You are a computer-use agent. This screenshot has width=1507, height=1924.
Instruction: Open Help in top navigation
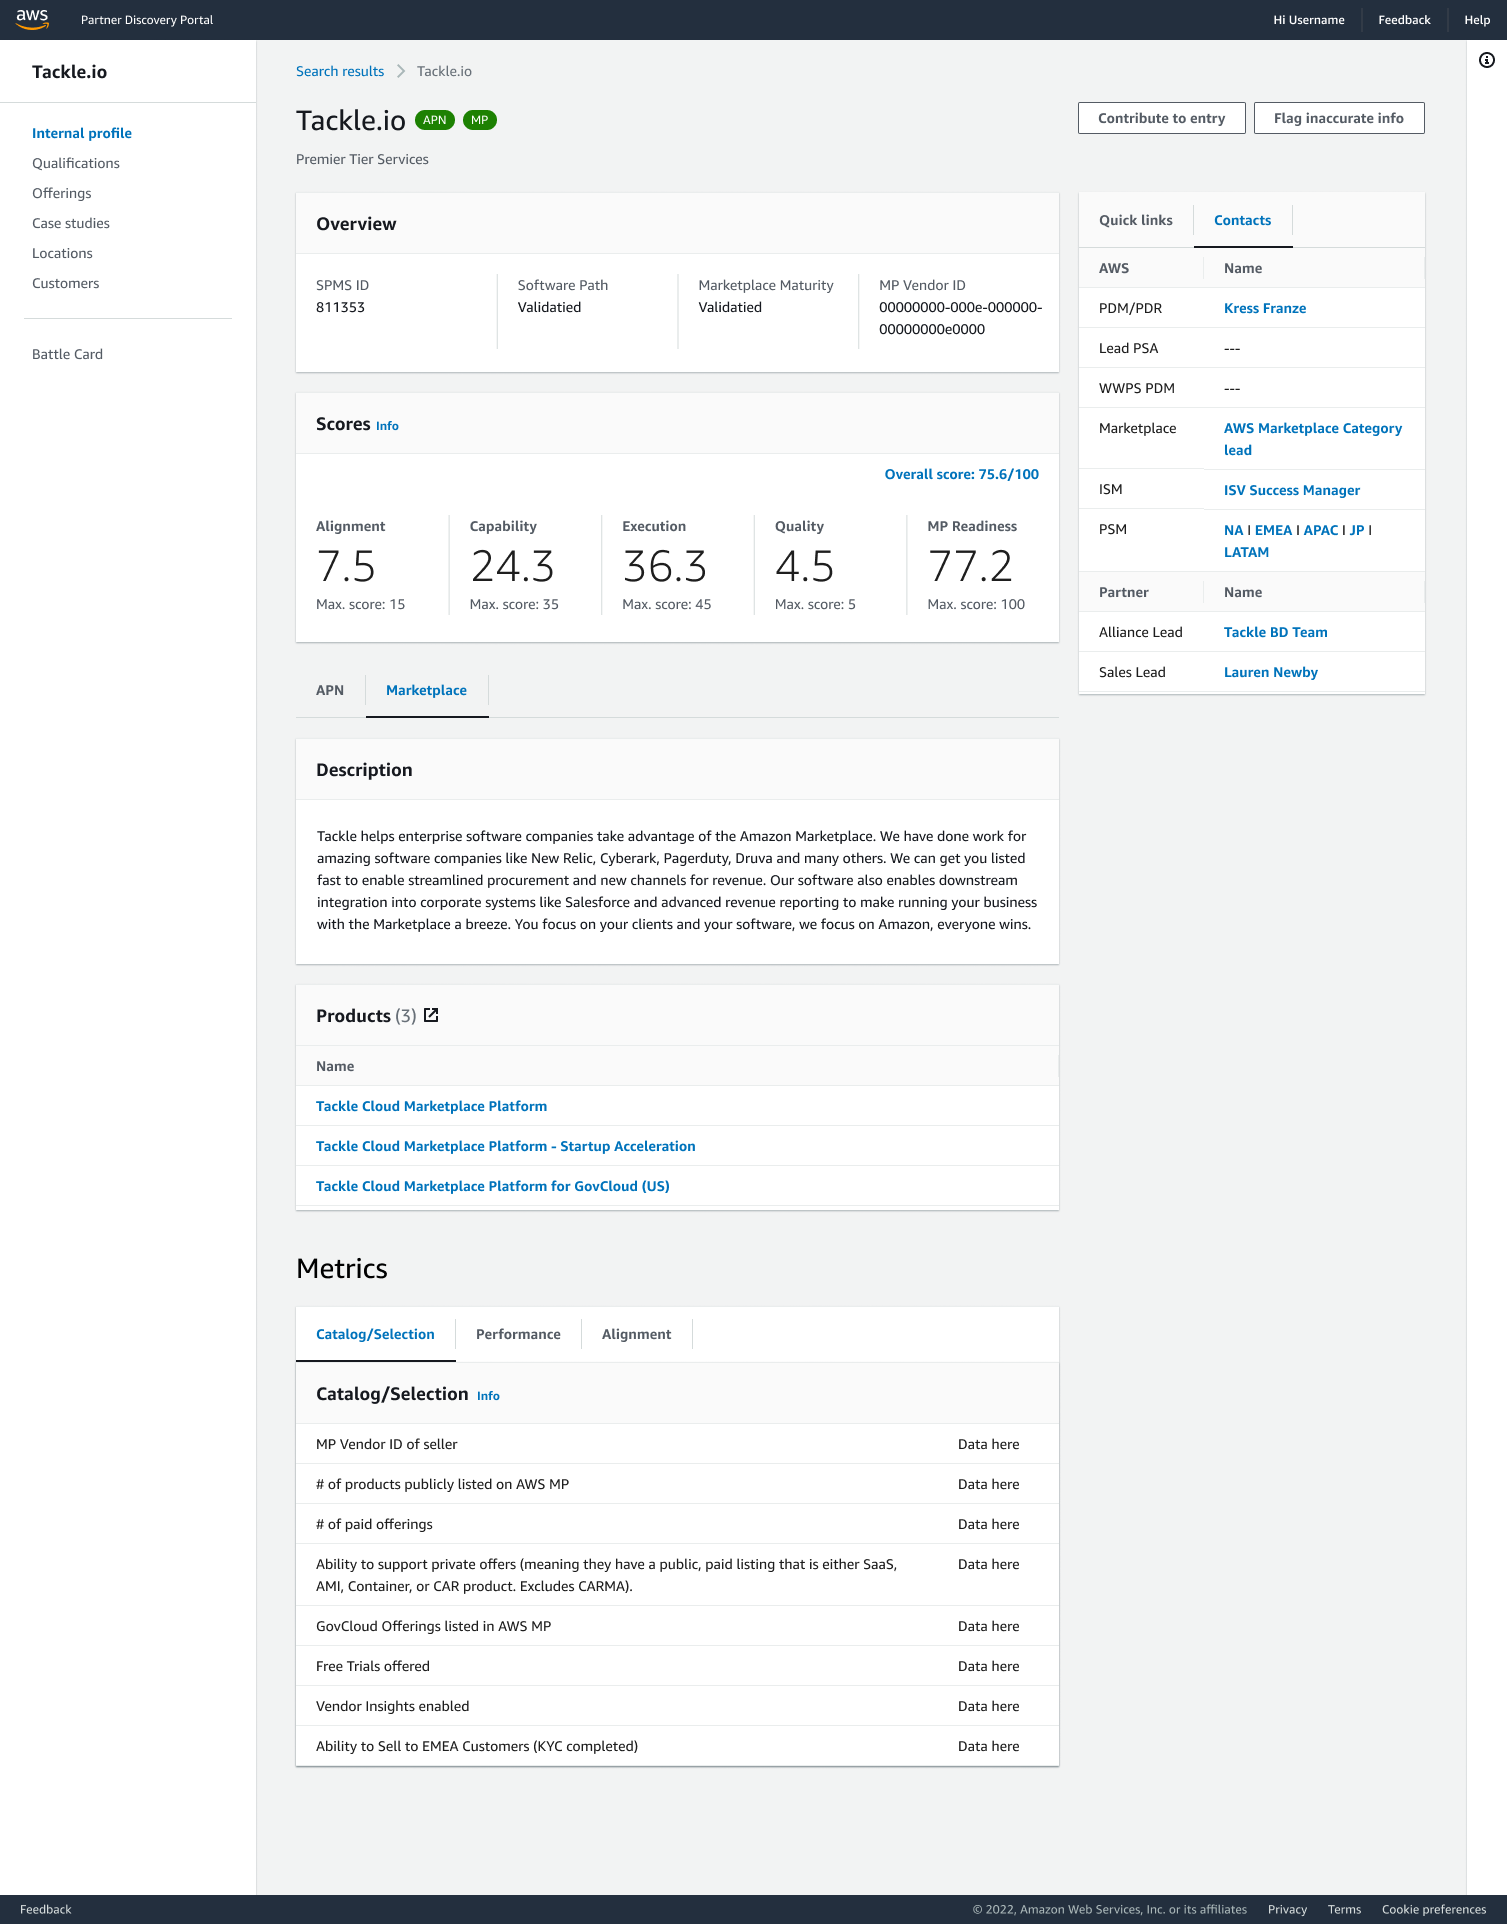click(x=1477, y=20)
